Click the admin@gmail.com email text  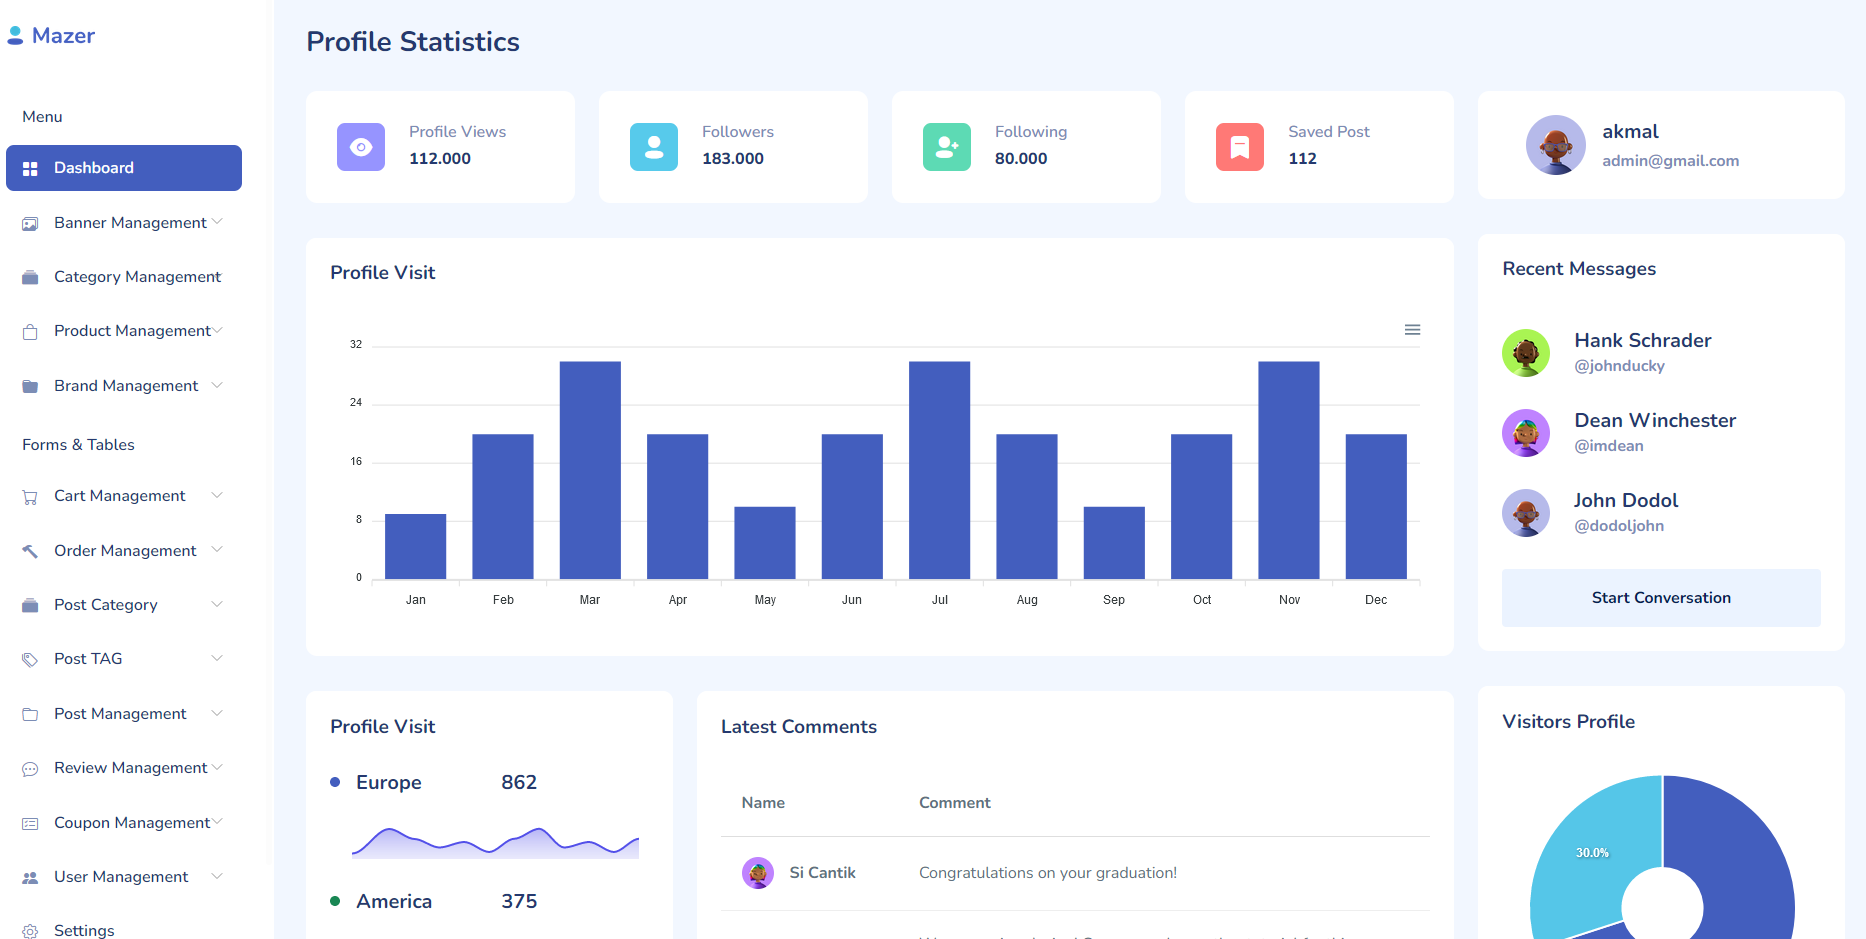tap(1670, 161)
